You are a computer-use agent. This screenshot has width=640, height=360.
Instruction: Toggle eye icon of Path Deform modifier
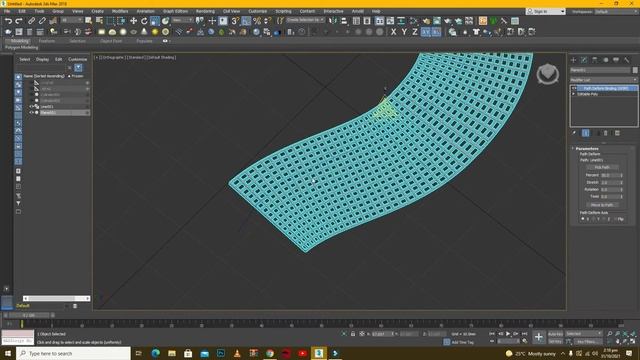(574, 88)
